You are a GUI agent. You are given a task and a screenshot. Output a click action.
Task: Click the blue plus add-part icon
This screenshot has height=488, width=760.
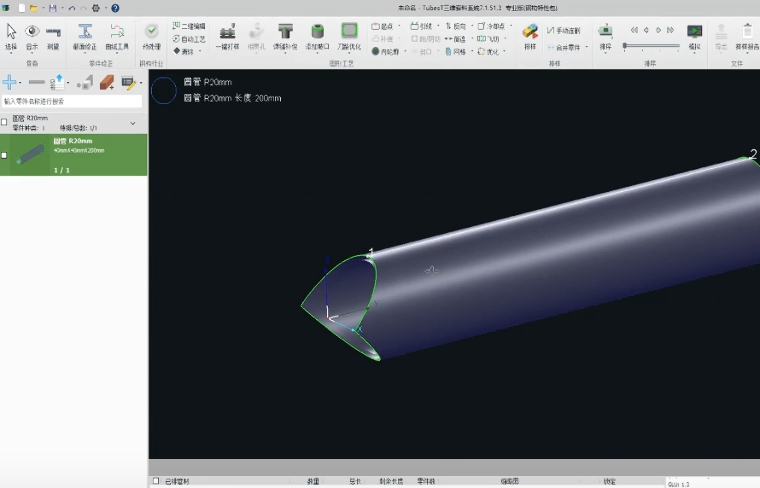[x=10, y=82]
